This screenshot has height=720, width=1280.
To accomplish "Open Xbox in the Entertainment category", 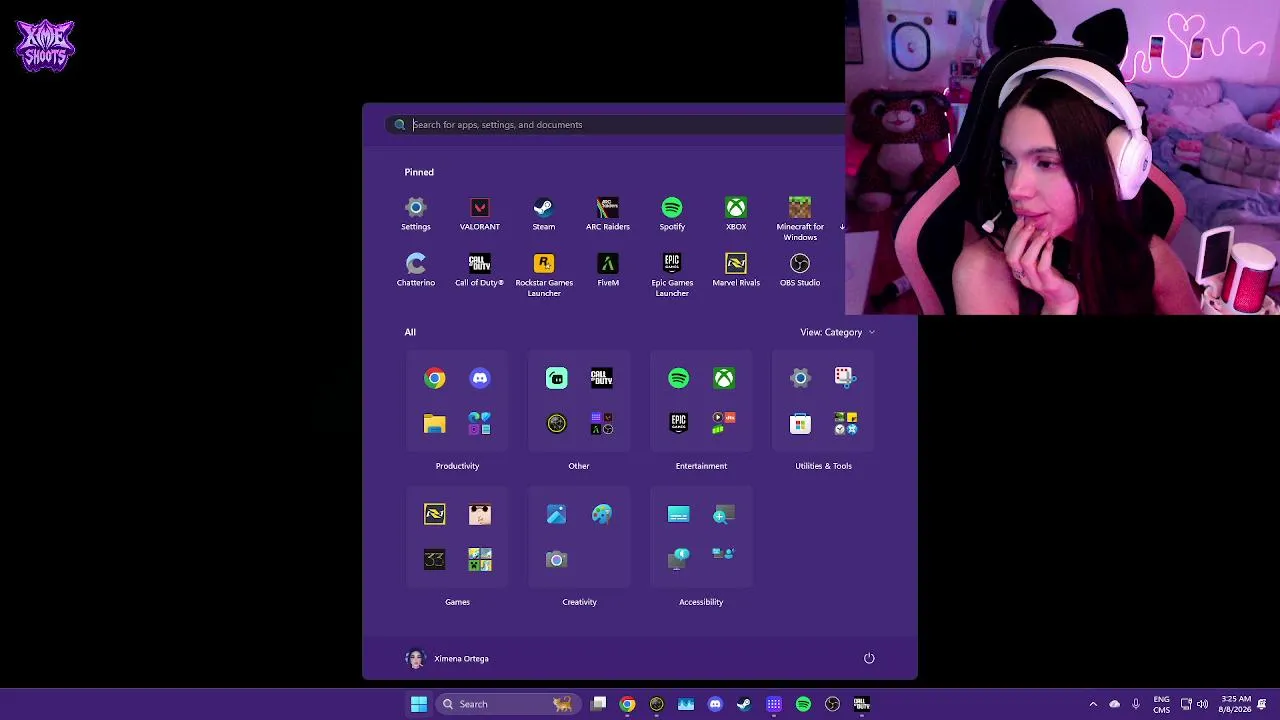I will pos(724,378).
